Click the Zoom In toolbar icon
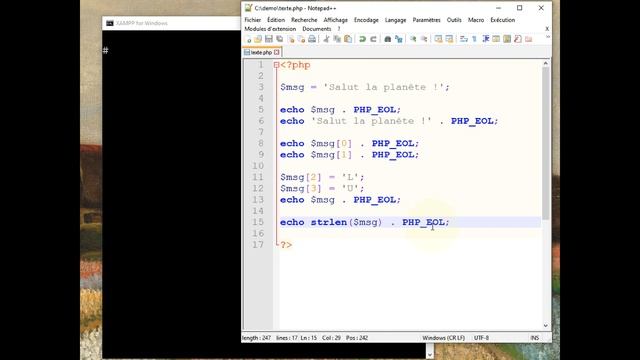 [x=413, y=39]
